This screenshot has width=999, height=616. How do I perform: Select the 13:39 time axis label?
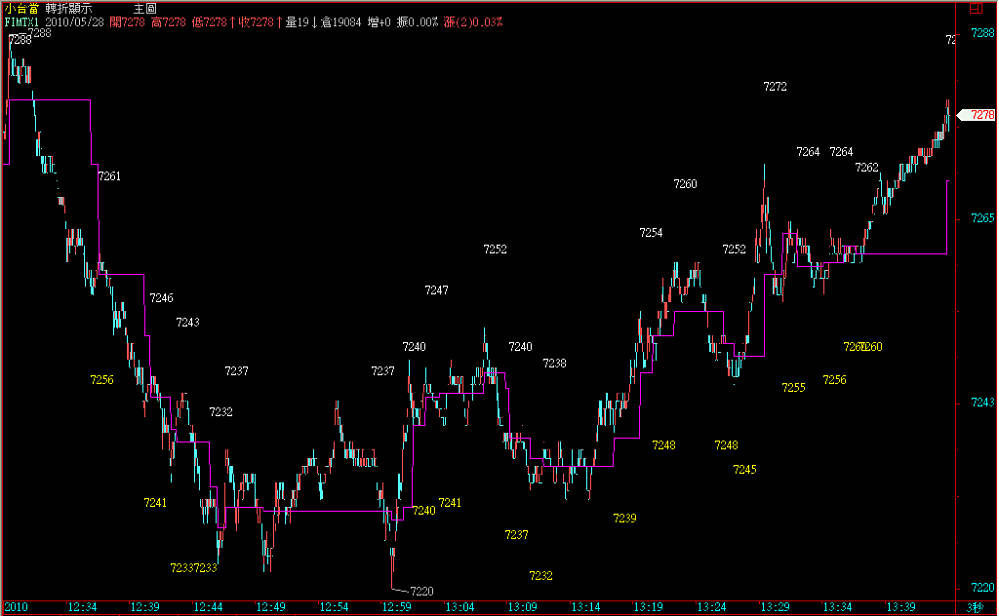pyautogui.click(x=900, y=607)
